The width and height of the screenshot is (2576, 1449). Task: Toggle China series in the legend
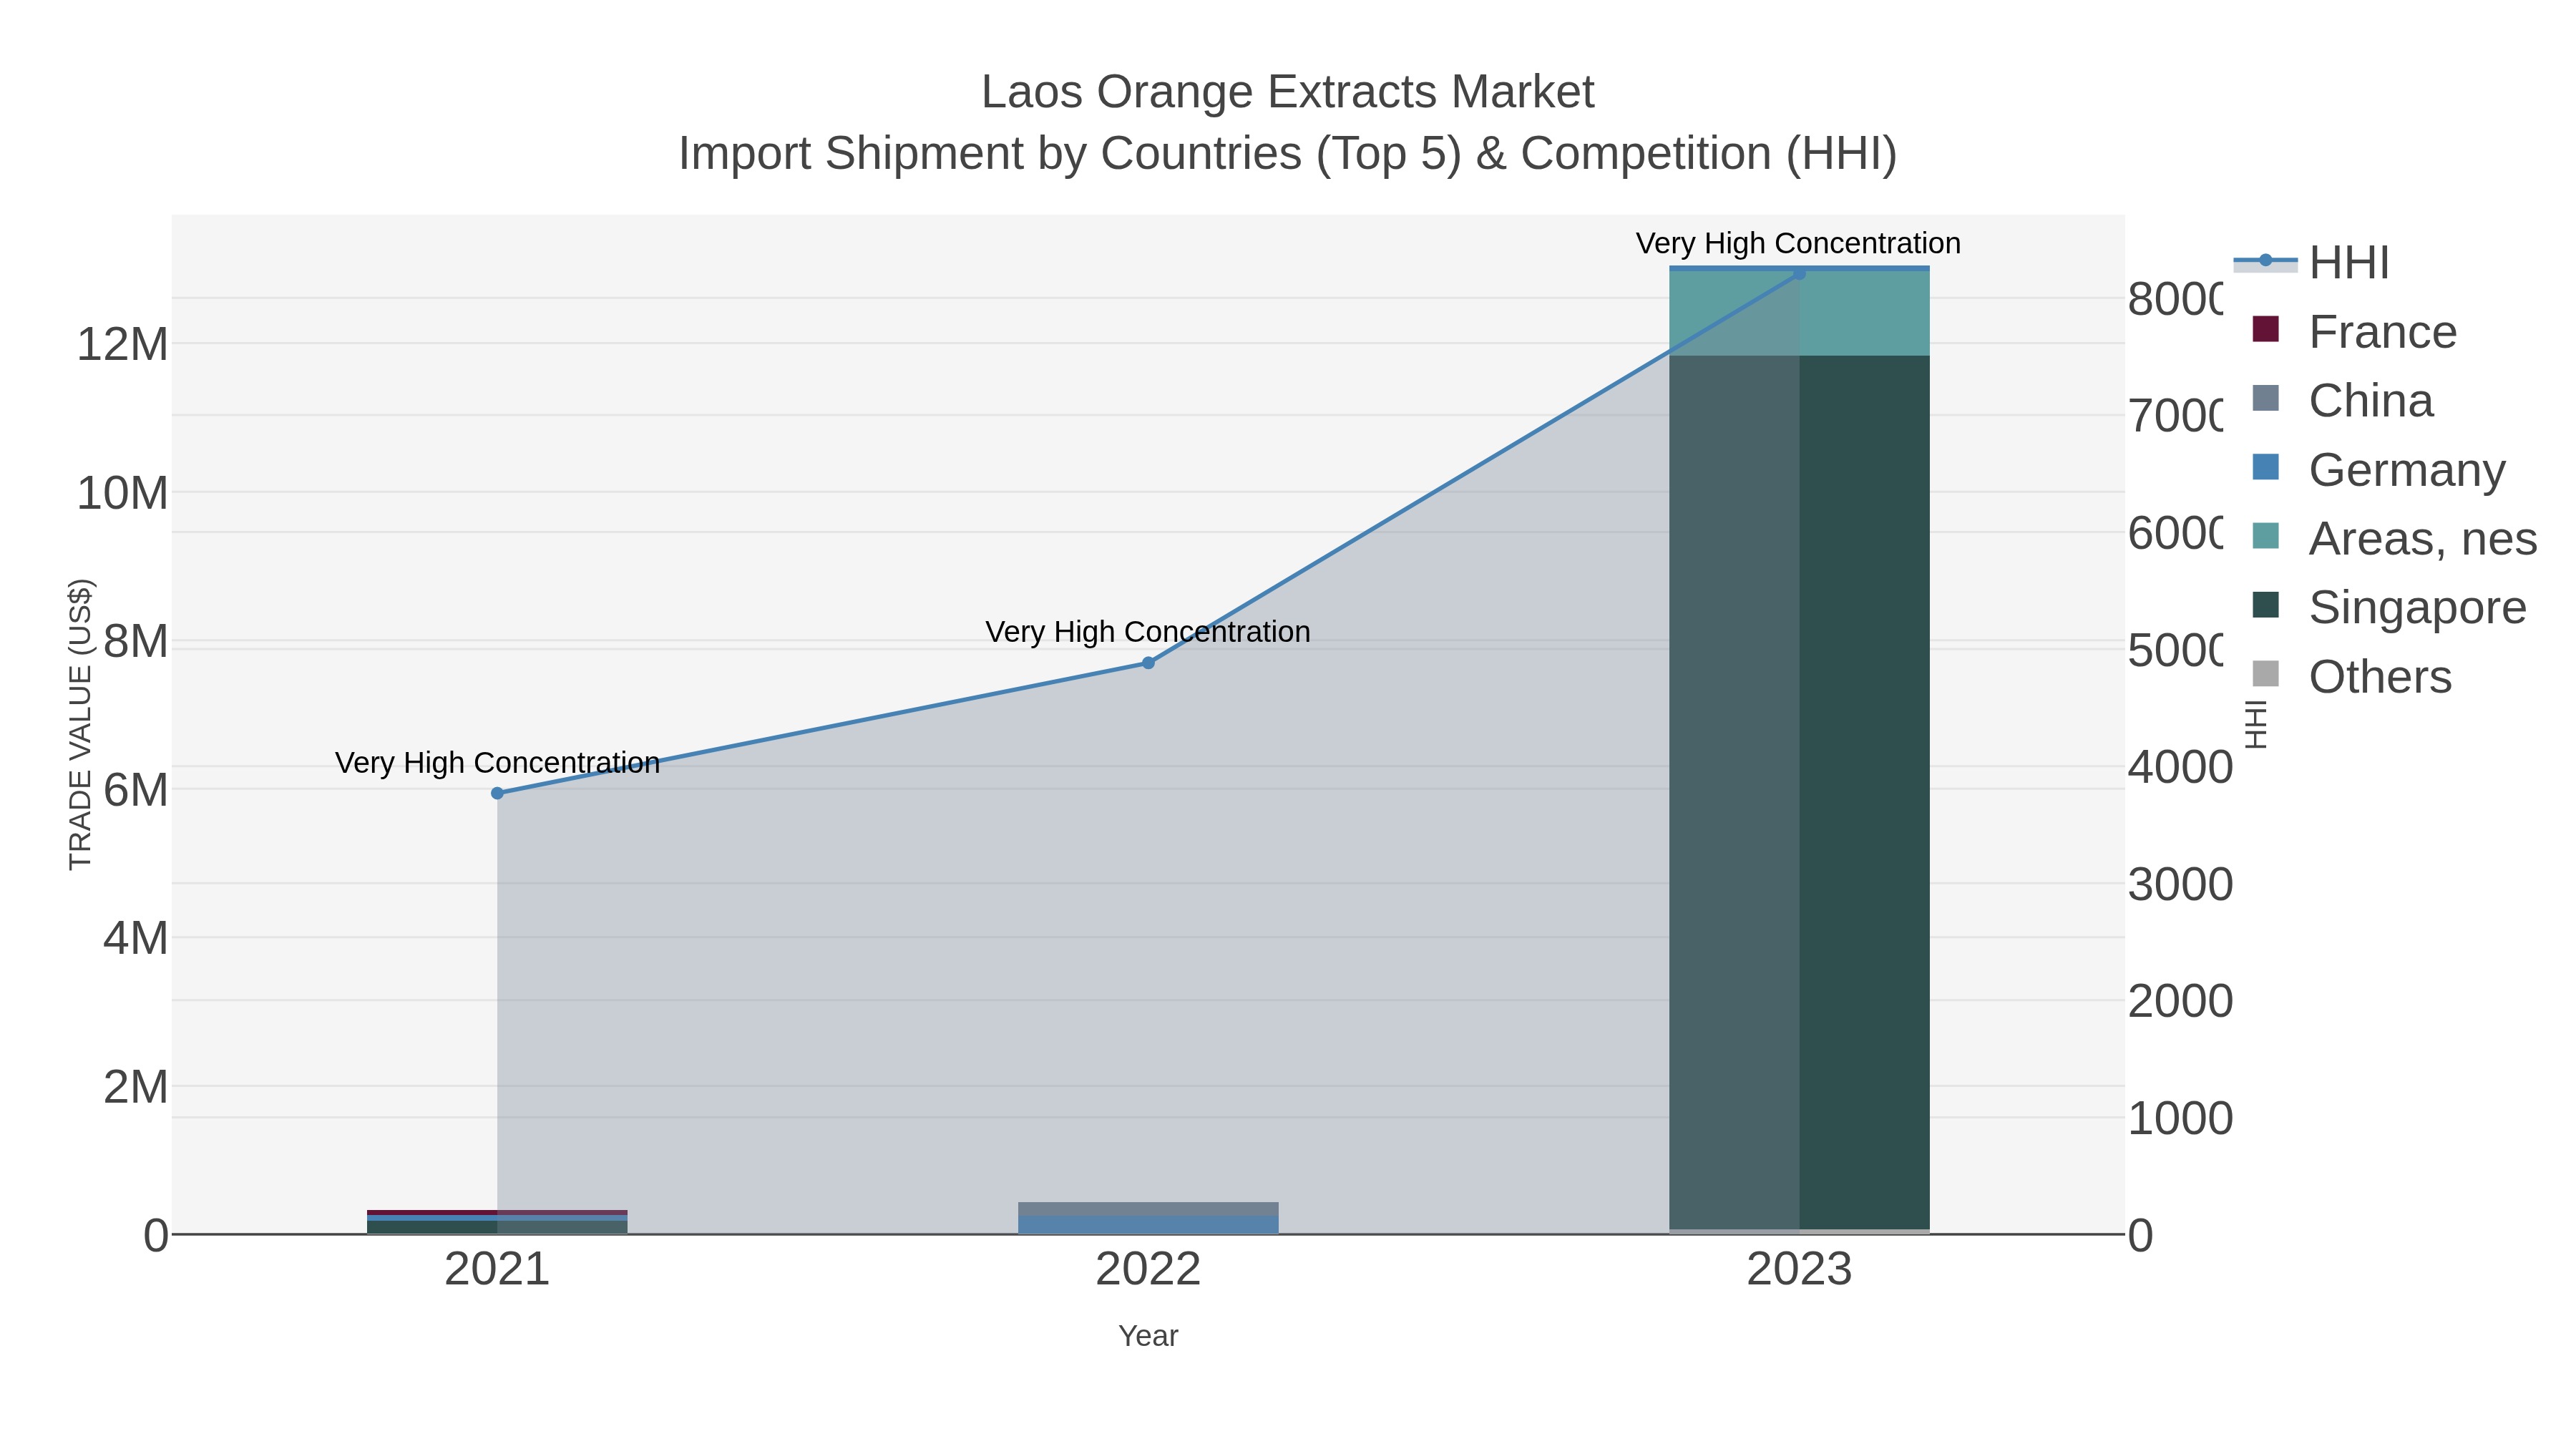2342,400
